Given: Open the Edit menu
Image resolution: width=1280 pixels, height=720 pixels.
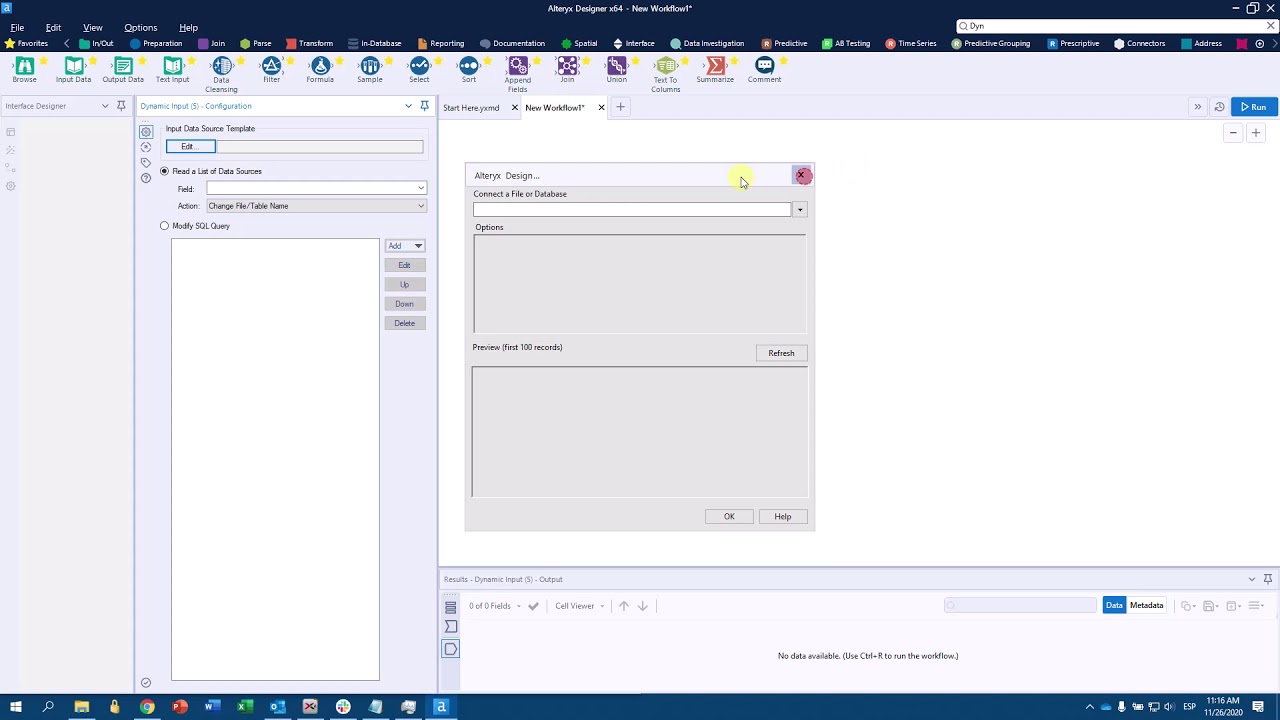Looking at the screenshot, I should pyautogui.click(x=53, y=27).
